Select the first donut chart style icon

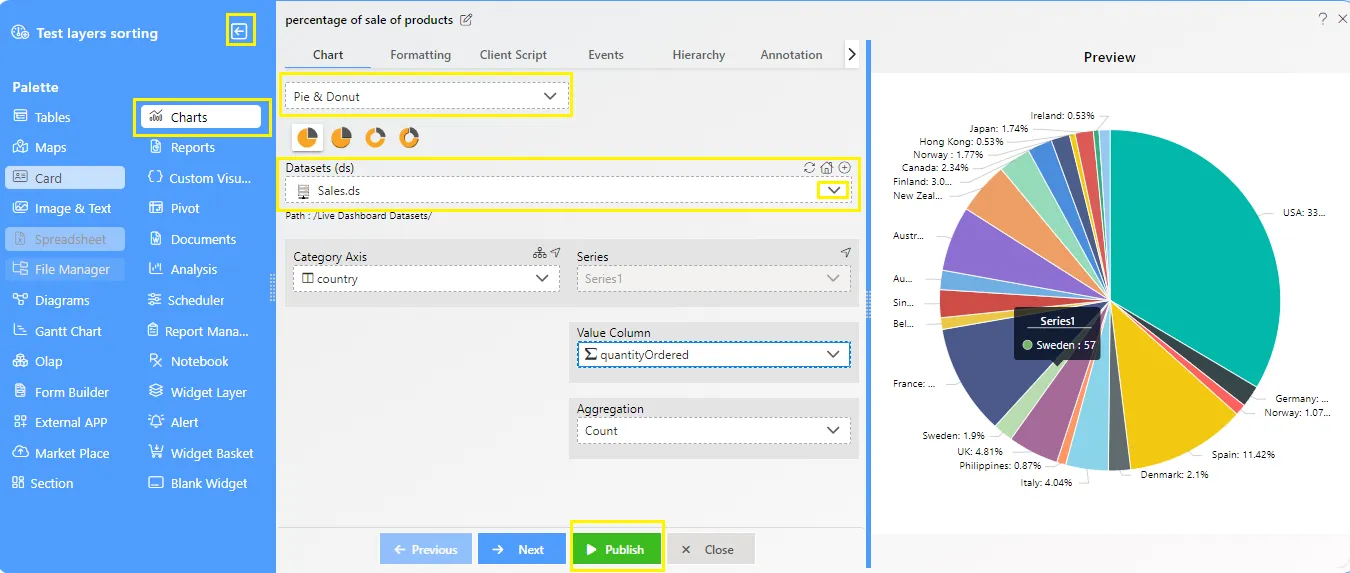click(376, 137)
